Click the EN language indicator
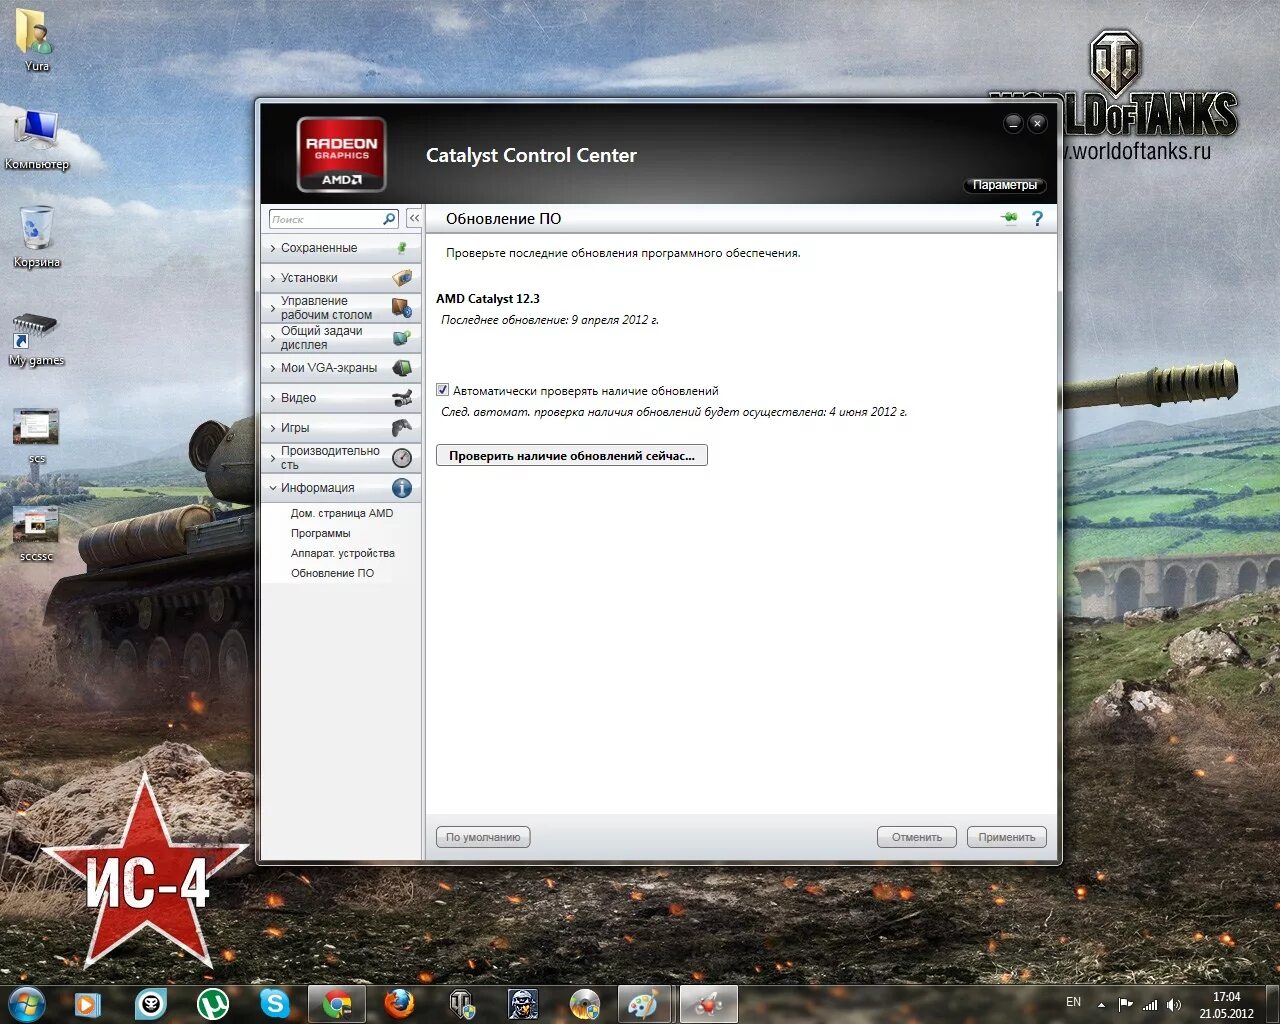The image size is (1280, 1024). (x=1073, y=1002)
